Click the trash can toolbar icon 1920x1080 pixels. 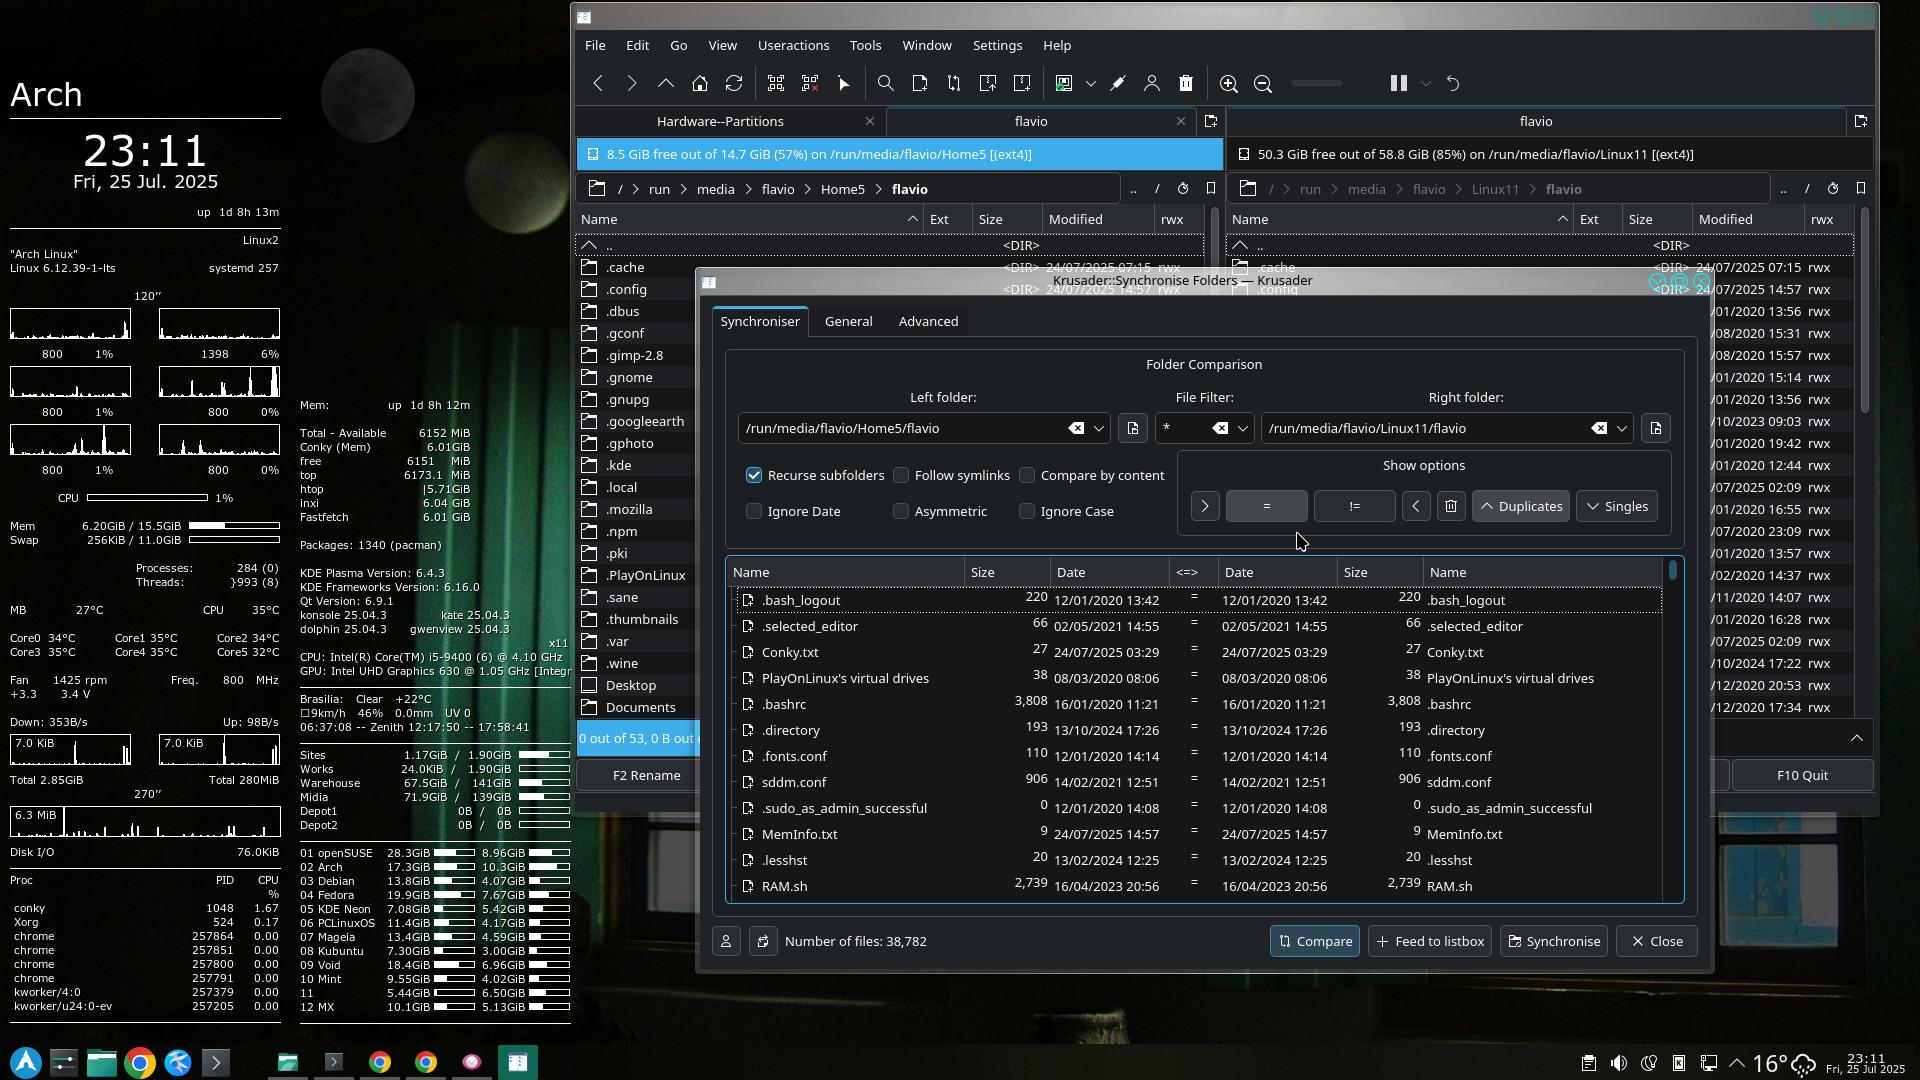click(x=1186, y=84)
